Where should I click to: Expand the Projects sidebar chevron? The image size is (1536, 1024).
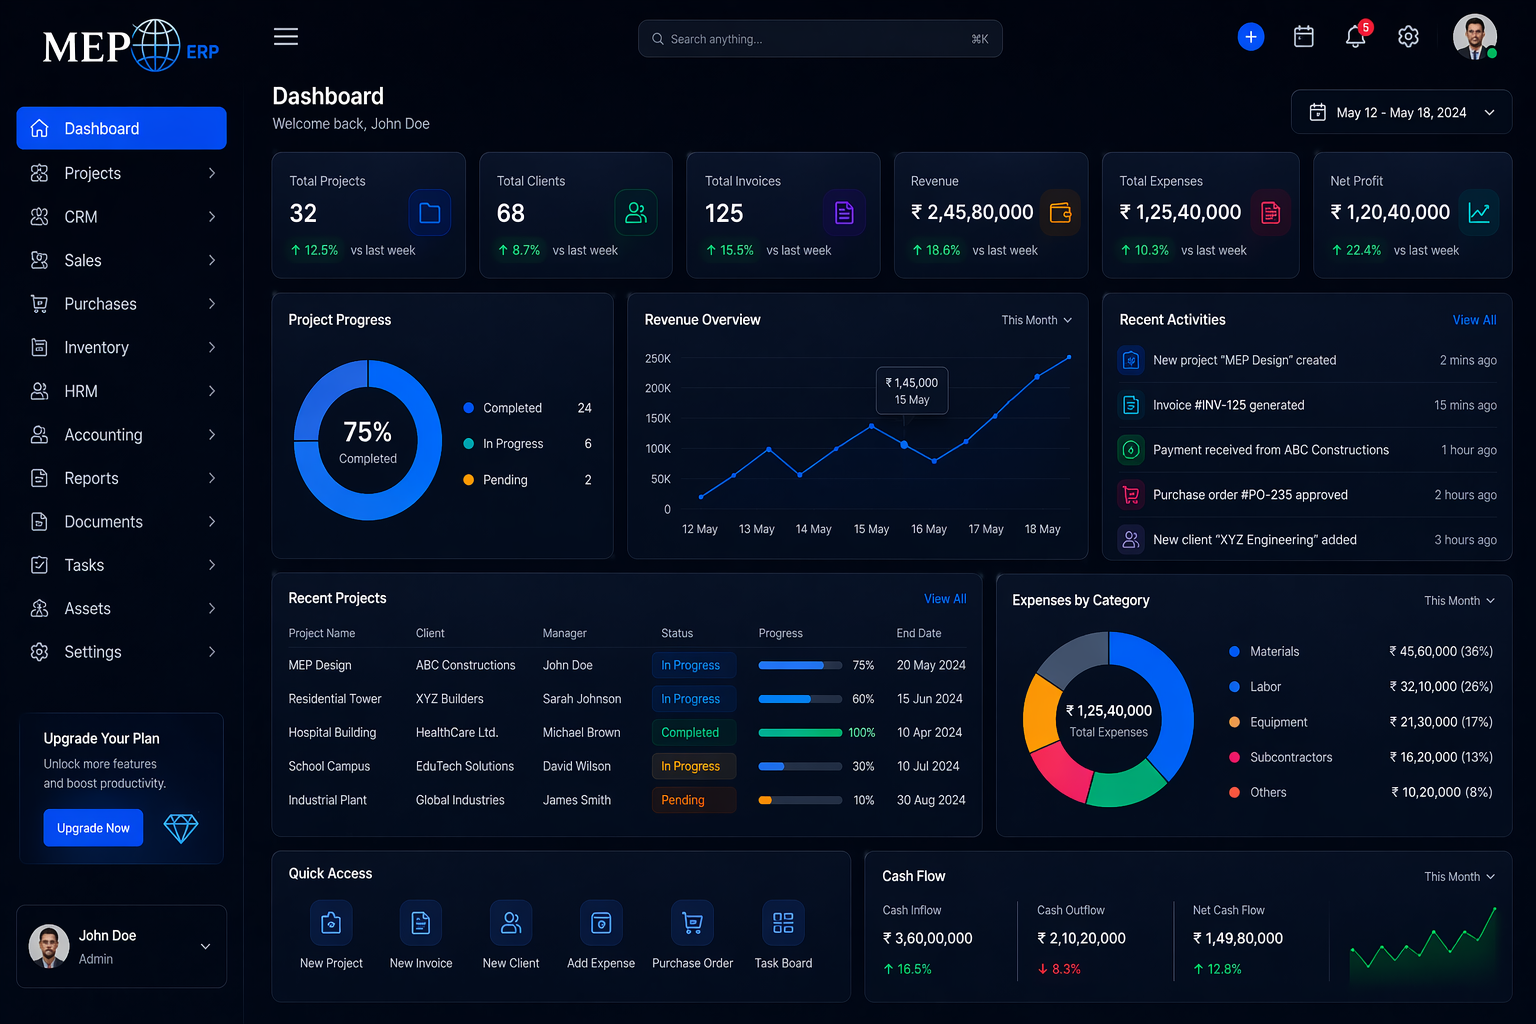coord(212,173)
